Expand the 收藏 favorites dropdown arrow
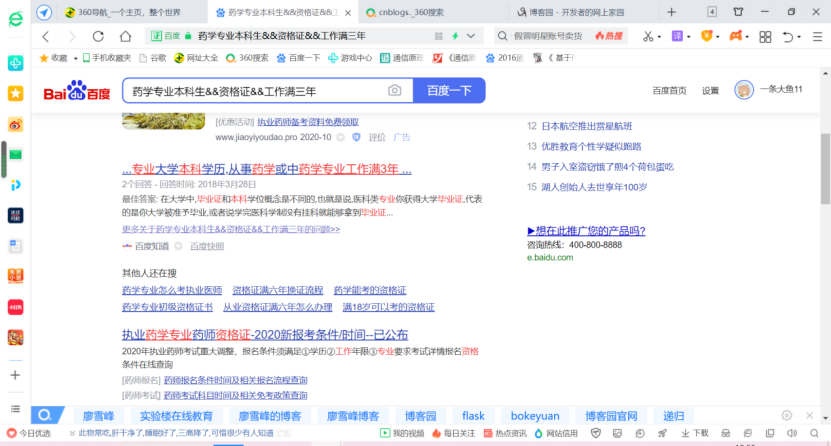The height and width of the screenshot is (446, 831). pos(76,58)
